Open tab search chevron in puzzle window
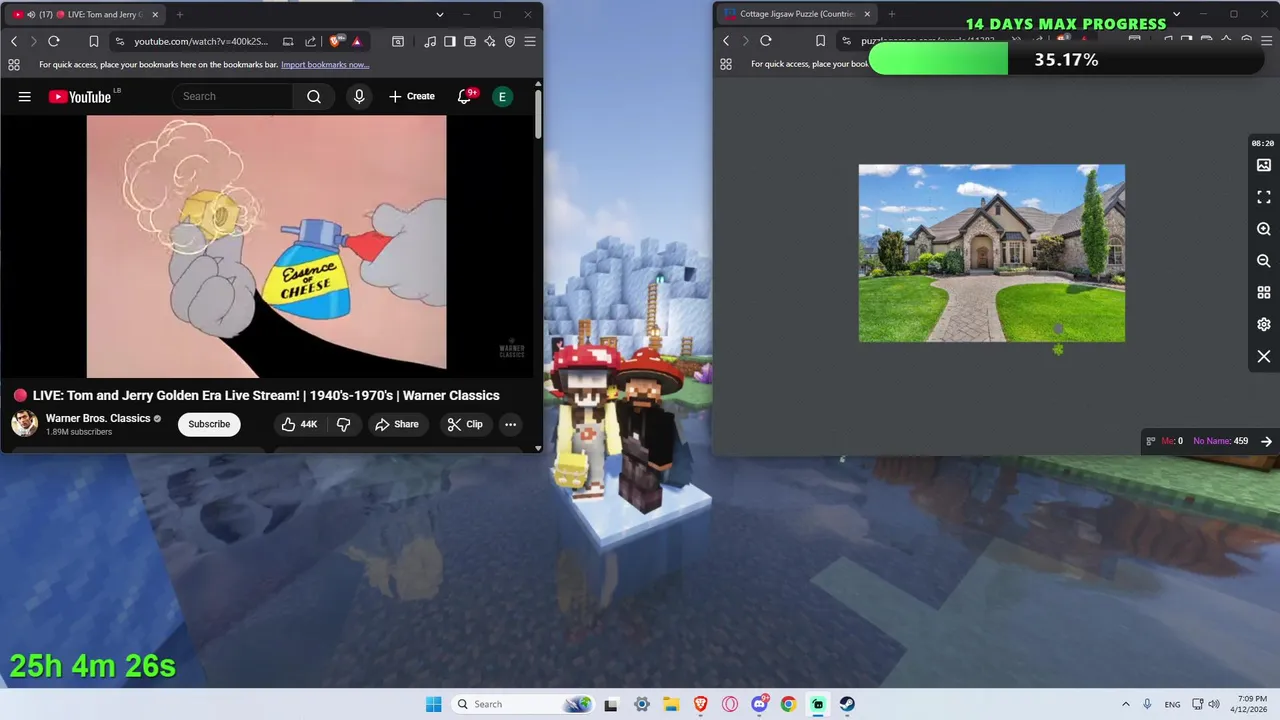The width and height of the screenshot is (1280, 720). tap(1176, 14)
